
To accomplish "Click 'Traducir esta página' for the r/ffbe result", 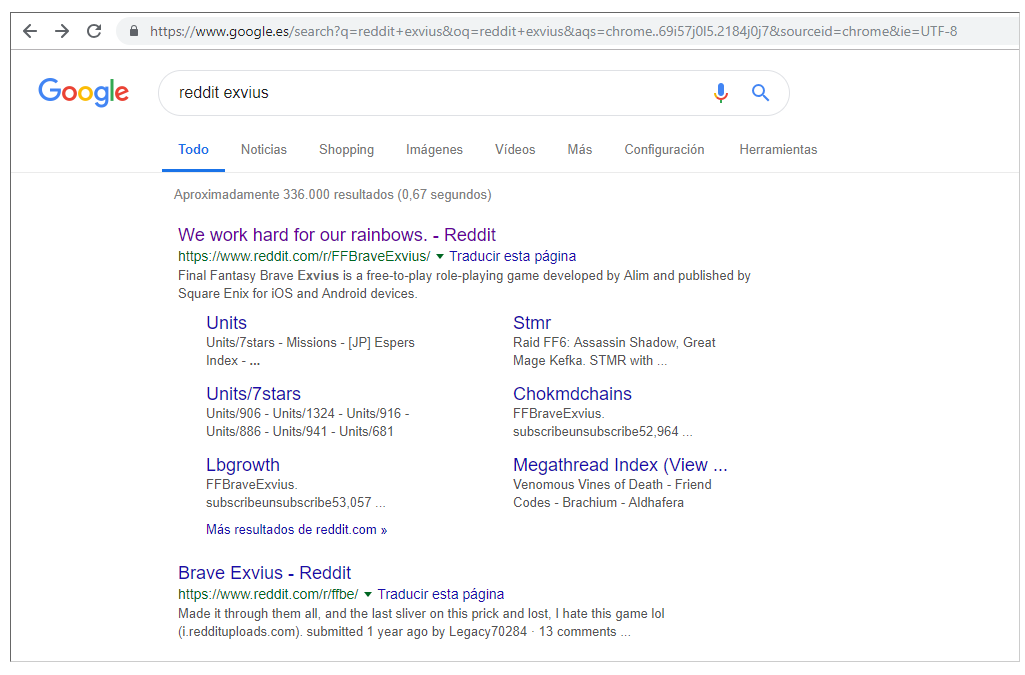I will (x=441, y=594).
